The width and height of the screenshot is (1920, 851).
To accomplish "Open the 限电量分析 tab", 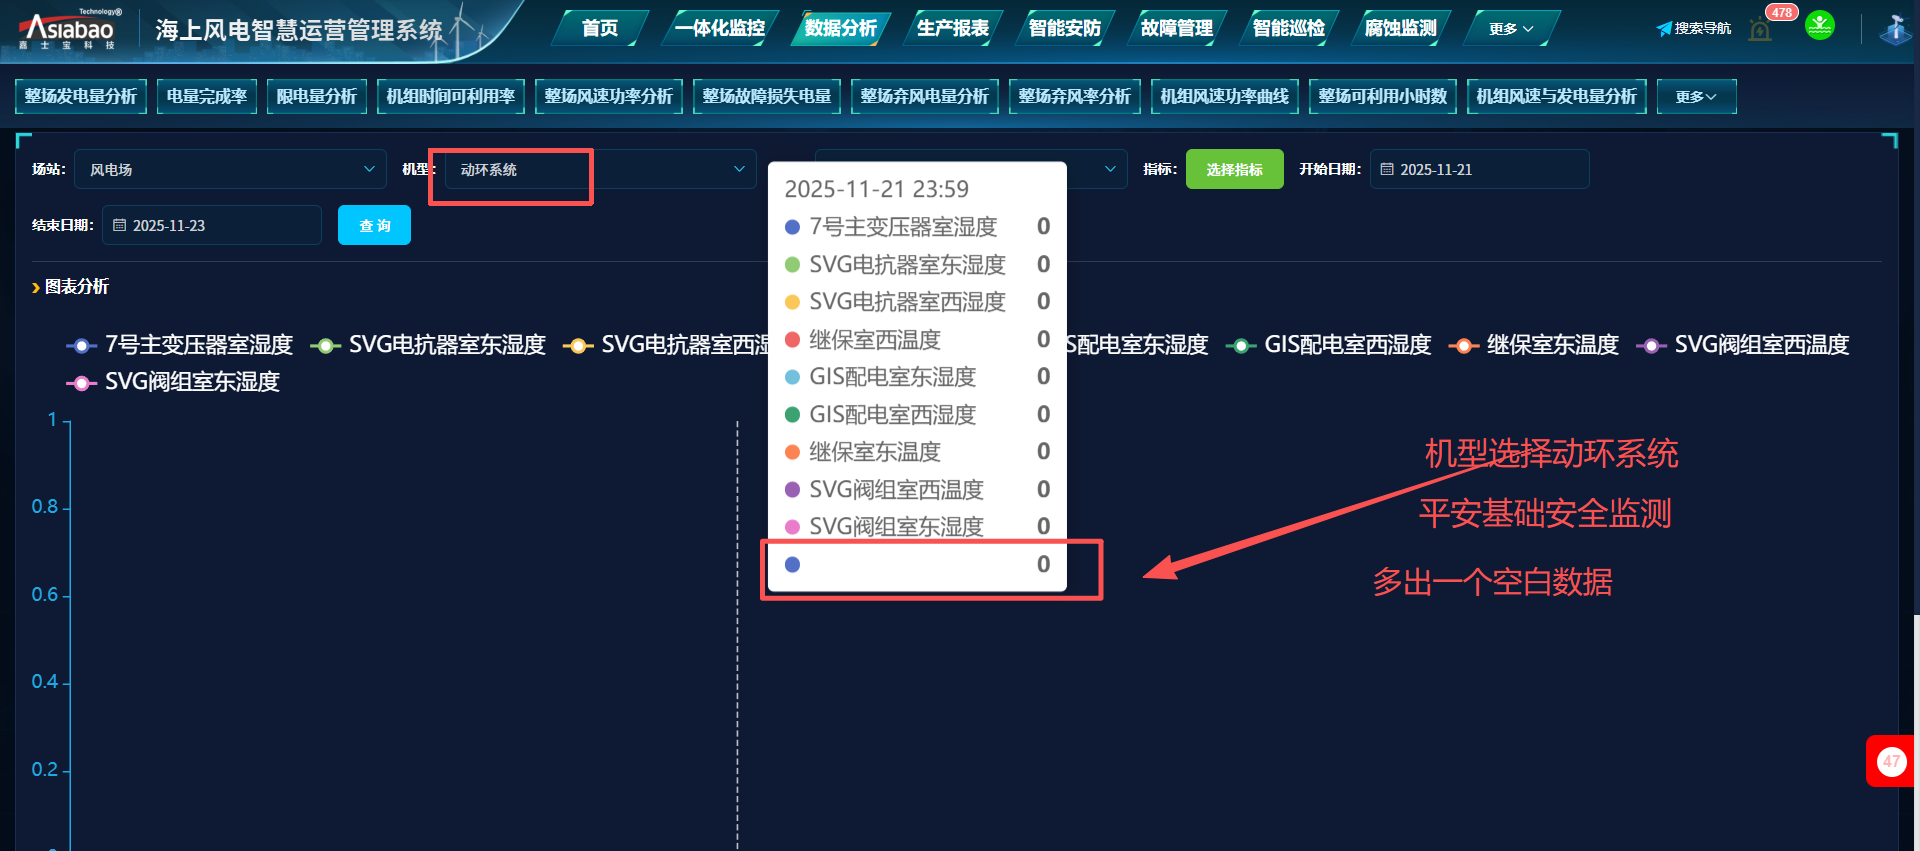I will [316, 97].
